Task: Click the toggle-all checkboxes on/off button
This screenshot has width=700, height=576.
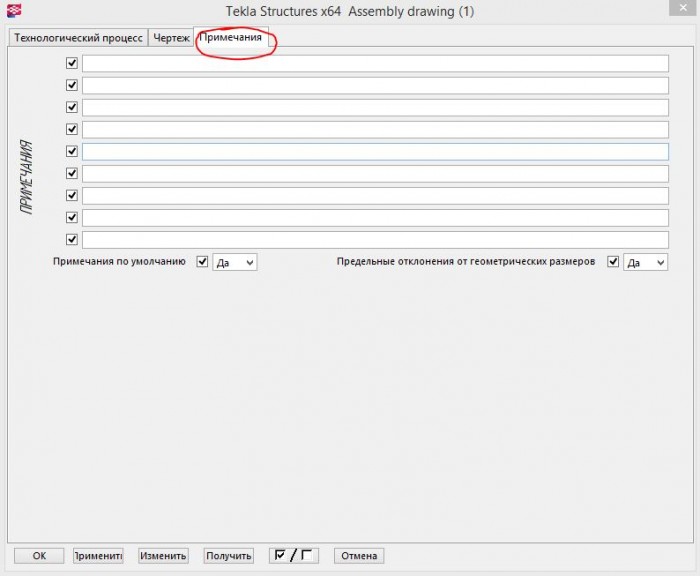Action: [294, 556]
